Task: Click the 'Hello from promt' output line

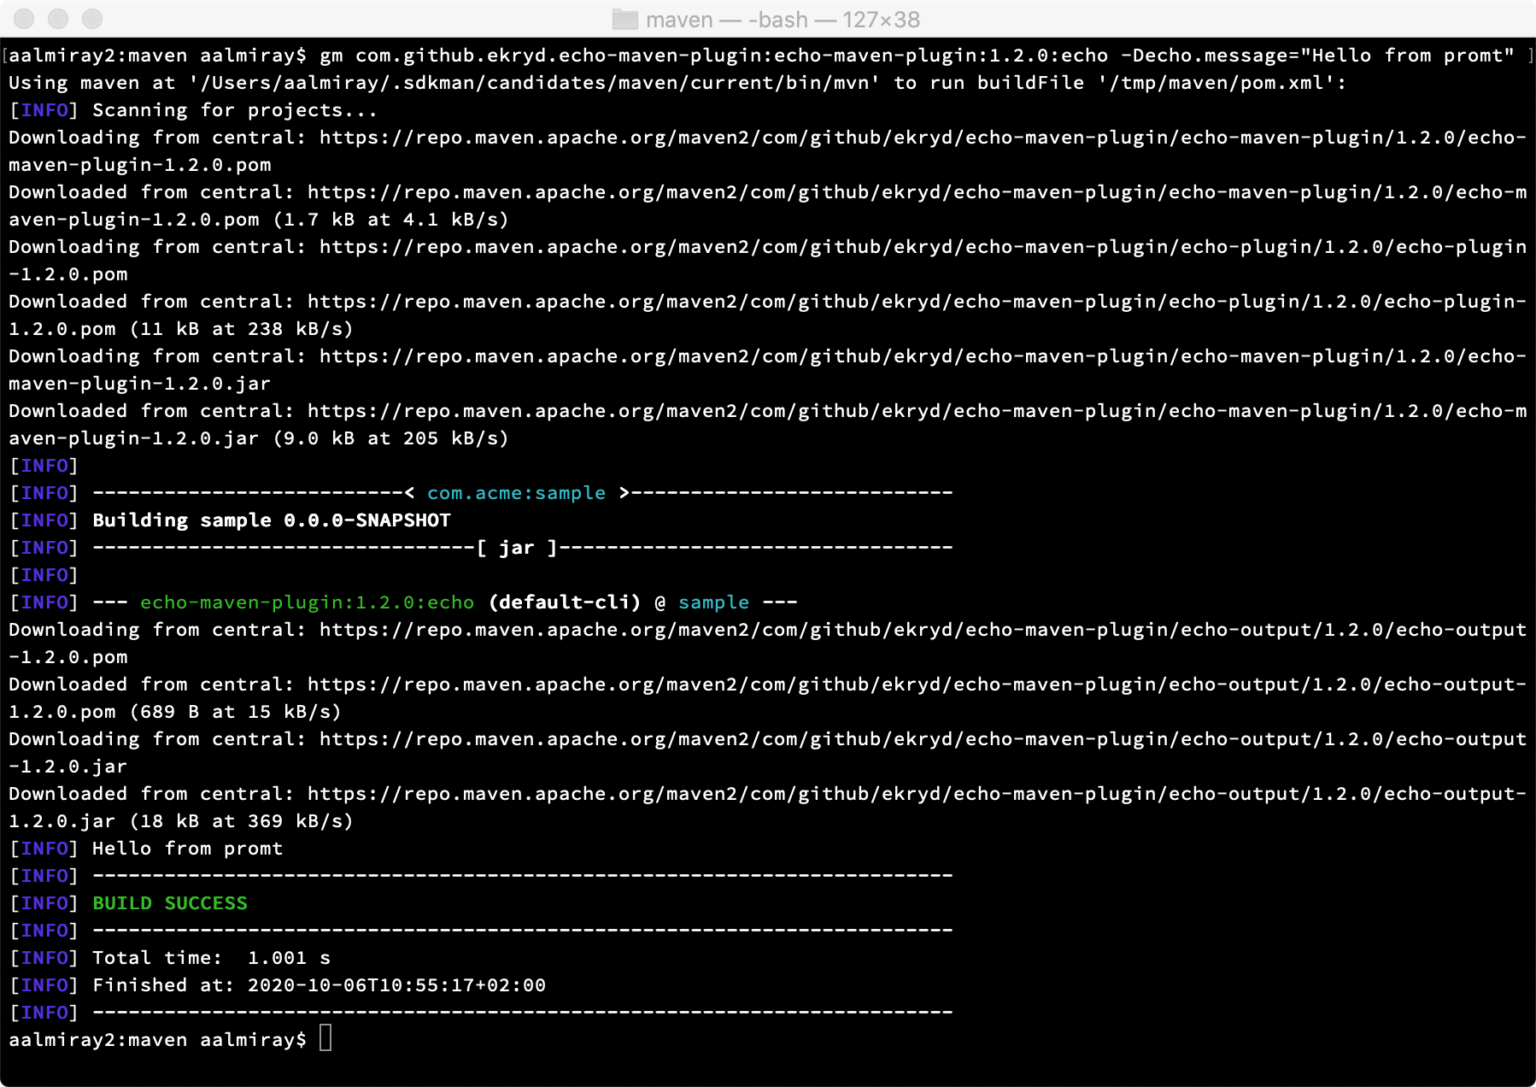Action: coord(186,848)
